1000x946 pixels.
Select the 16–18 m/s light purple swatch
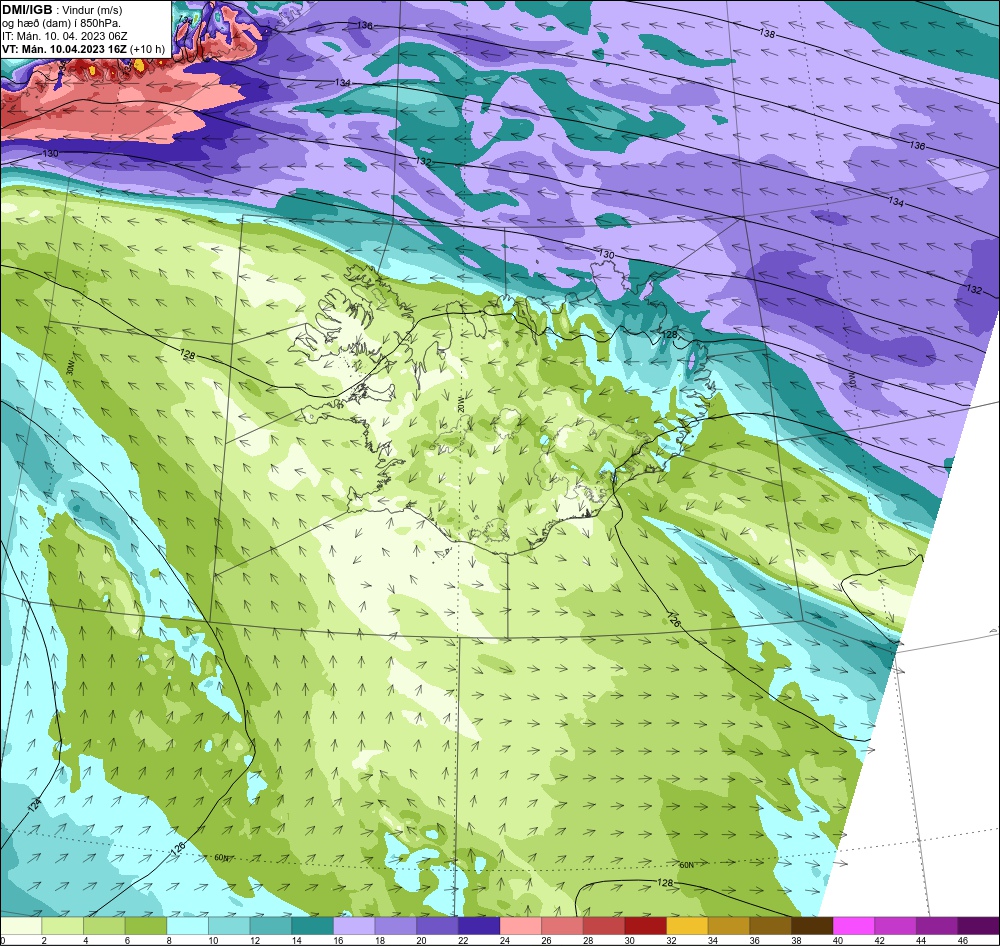[x=354, y=926]
